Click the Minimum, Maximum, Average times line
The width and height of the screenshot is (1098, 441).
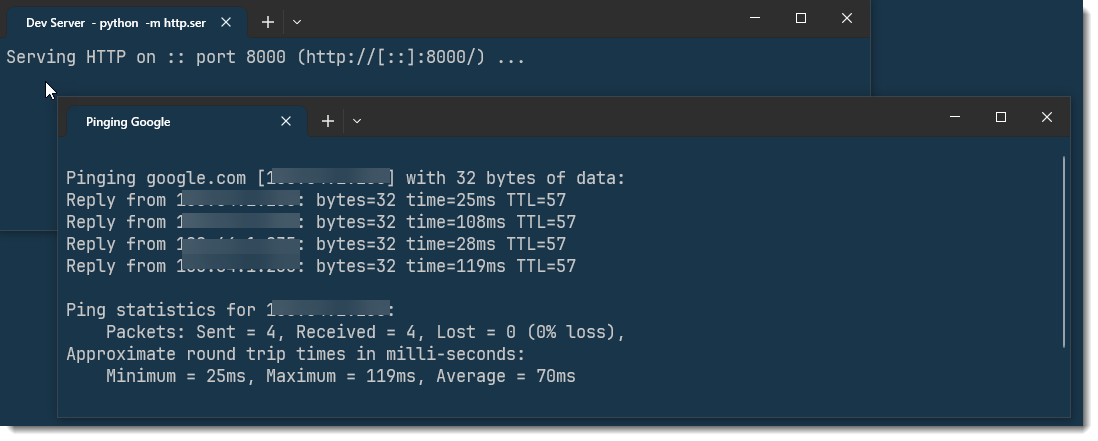(x=340, y=376)
